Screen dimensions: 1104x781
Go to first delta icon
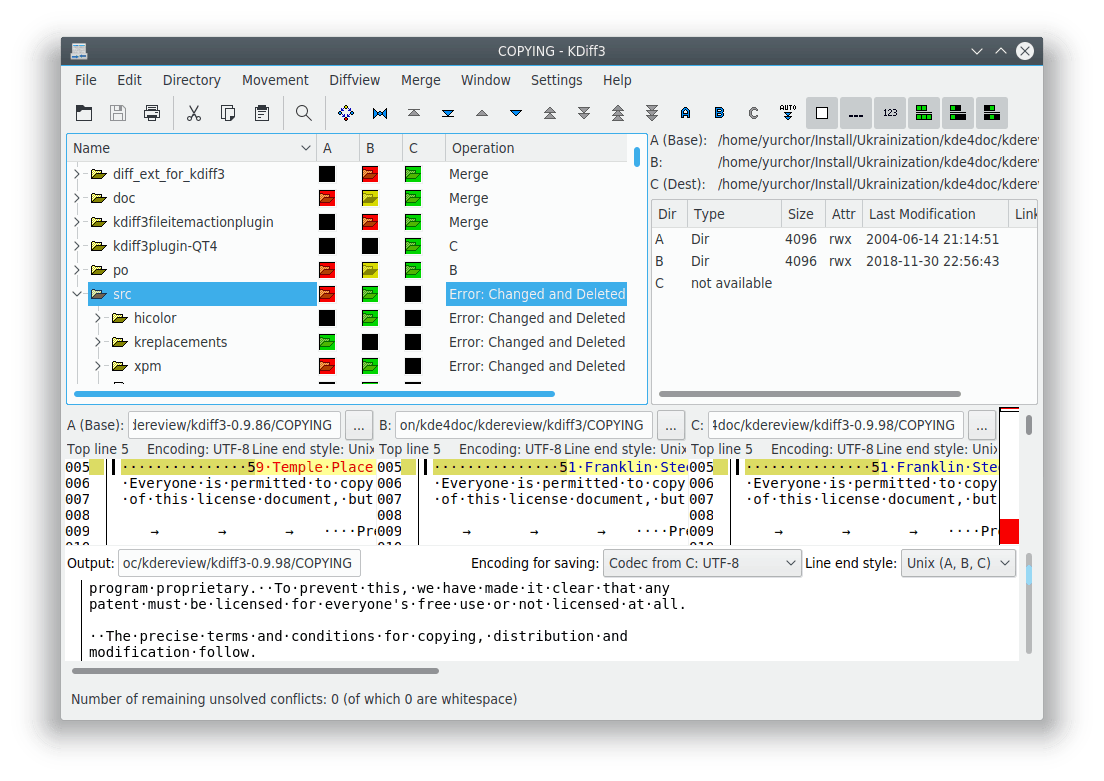tap(414, 113)
